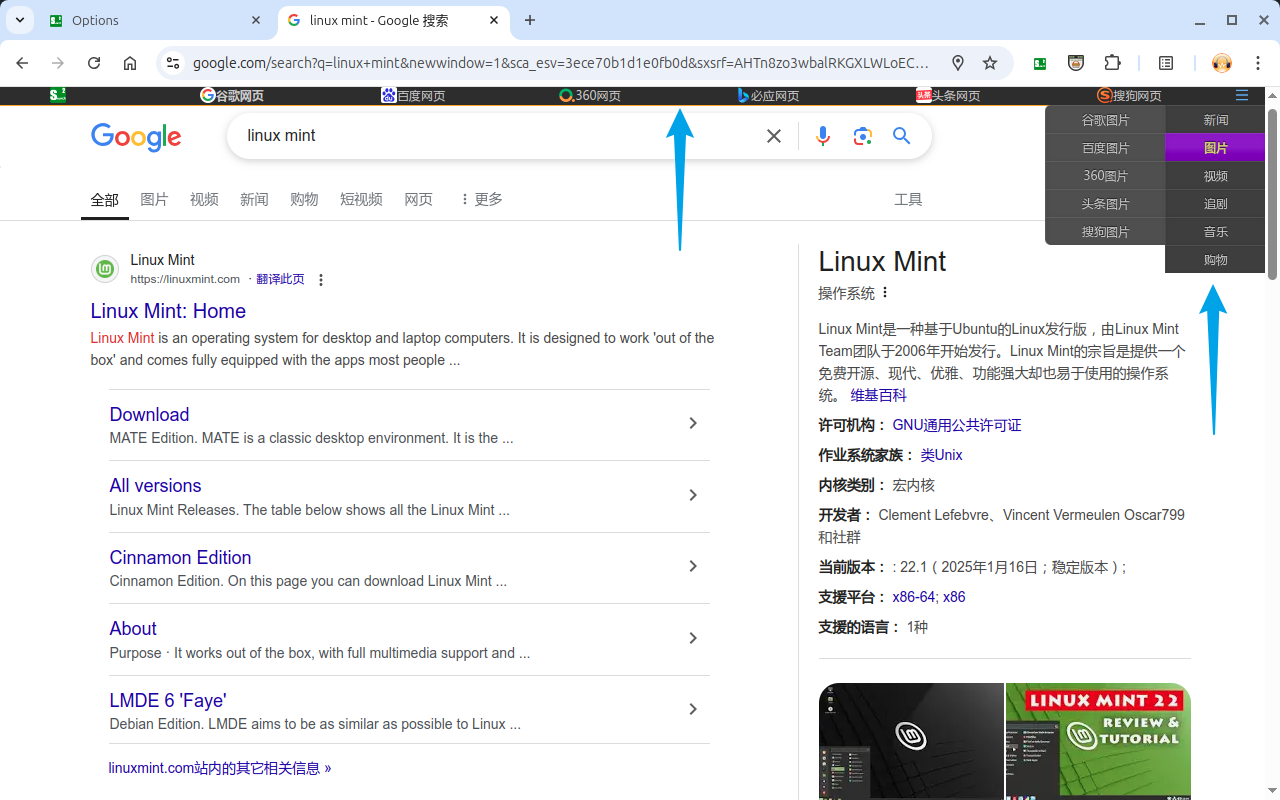Open the green S extension icon in browser toolbar
1280x800 pixels.
tap(1040, 63)
